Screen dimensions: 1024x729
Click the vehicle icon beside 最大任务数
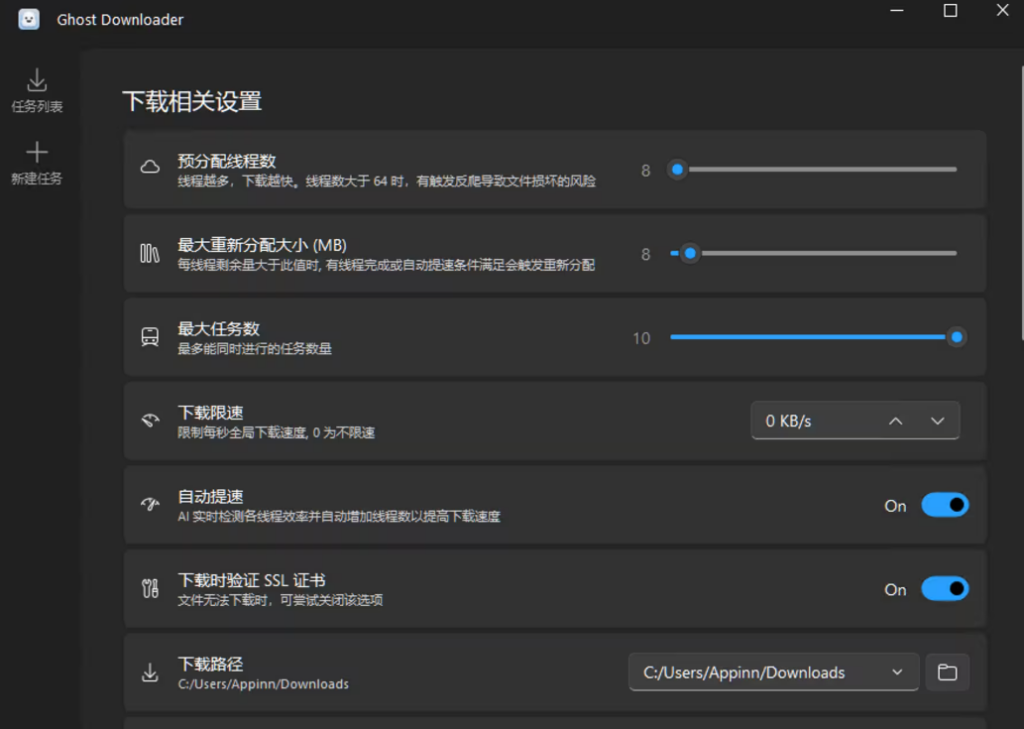(151, 337)
